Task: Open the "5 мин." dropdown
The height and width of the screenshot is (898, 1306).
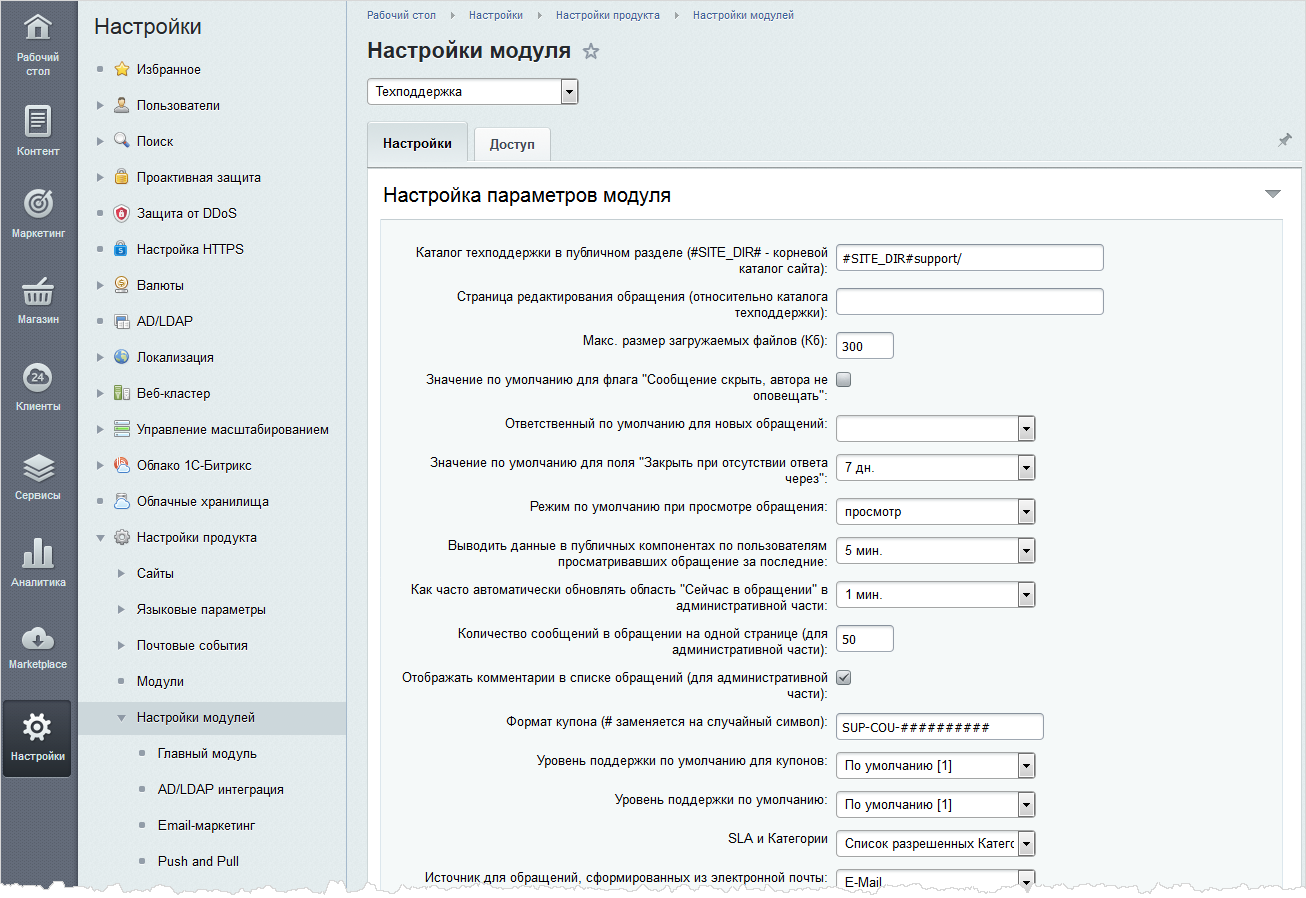Action: coord(935,550)
